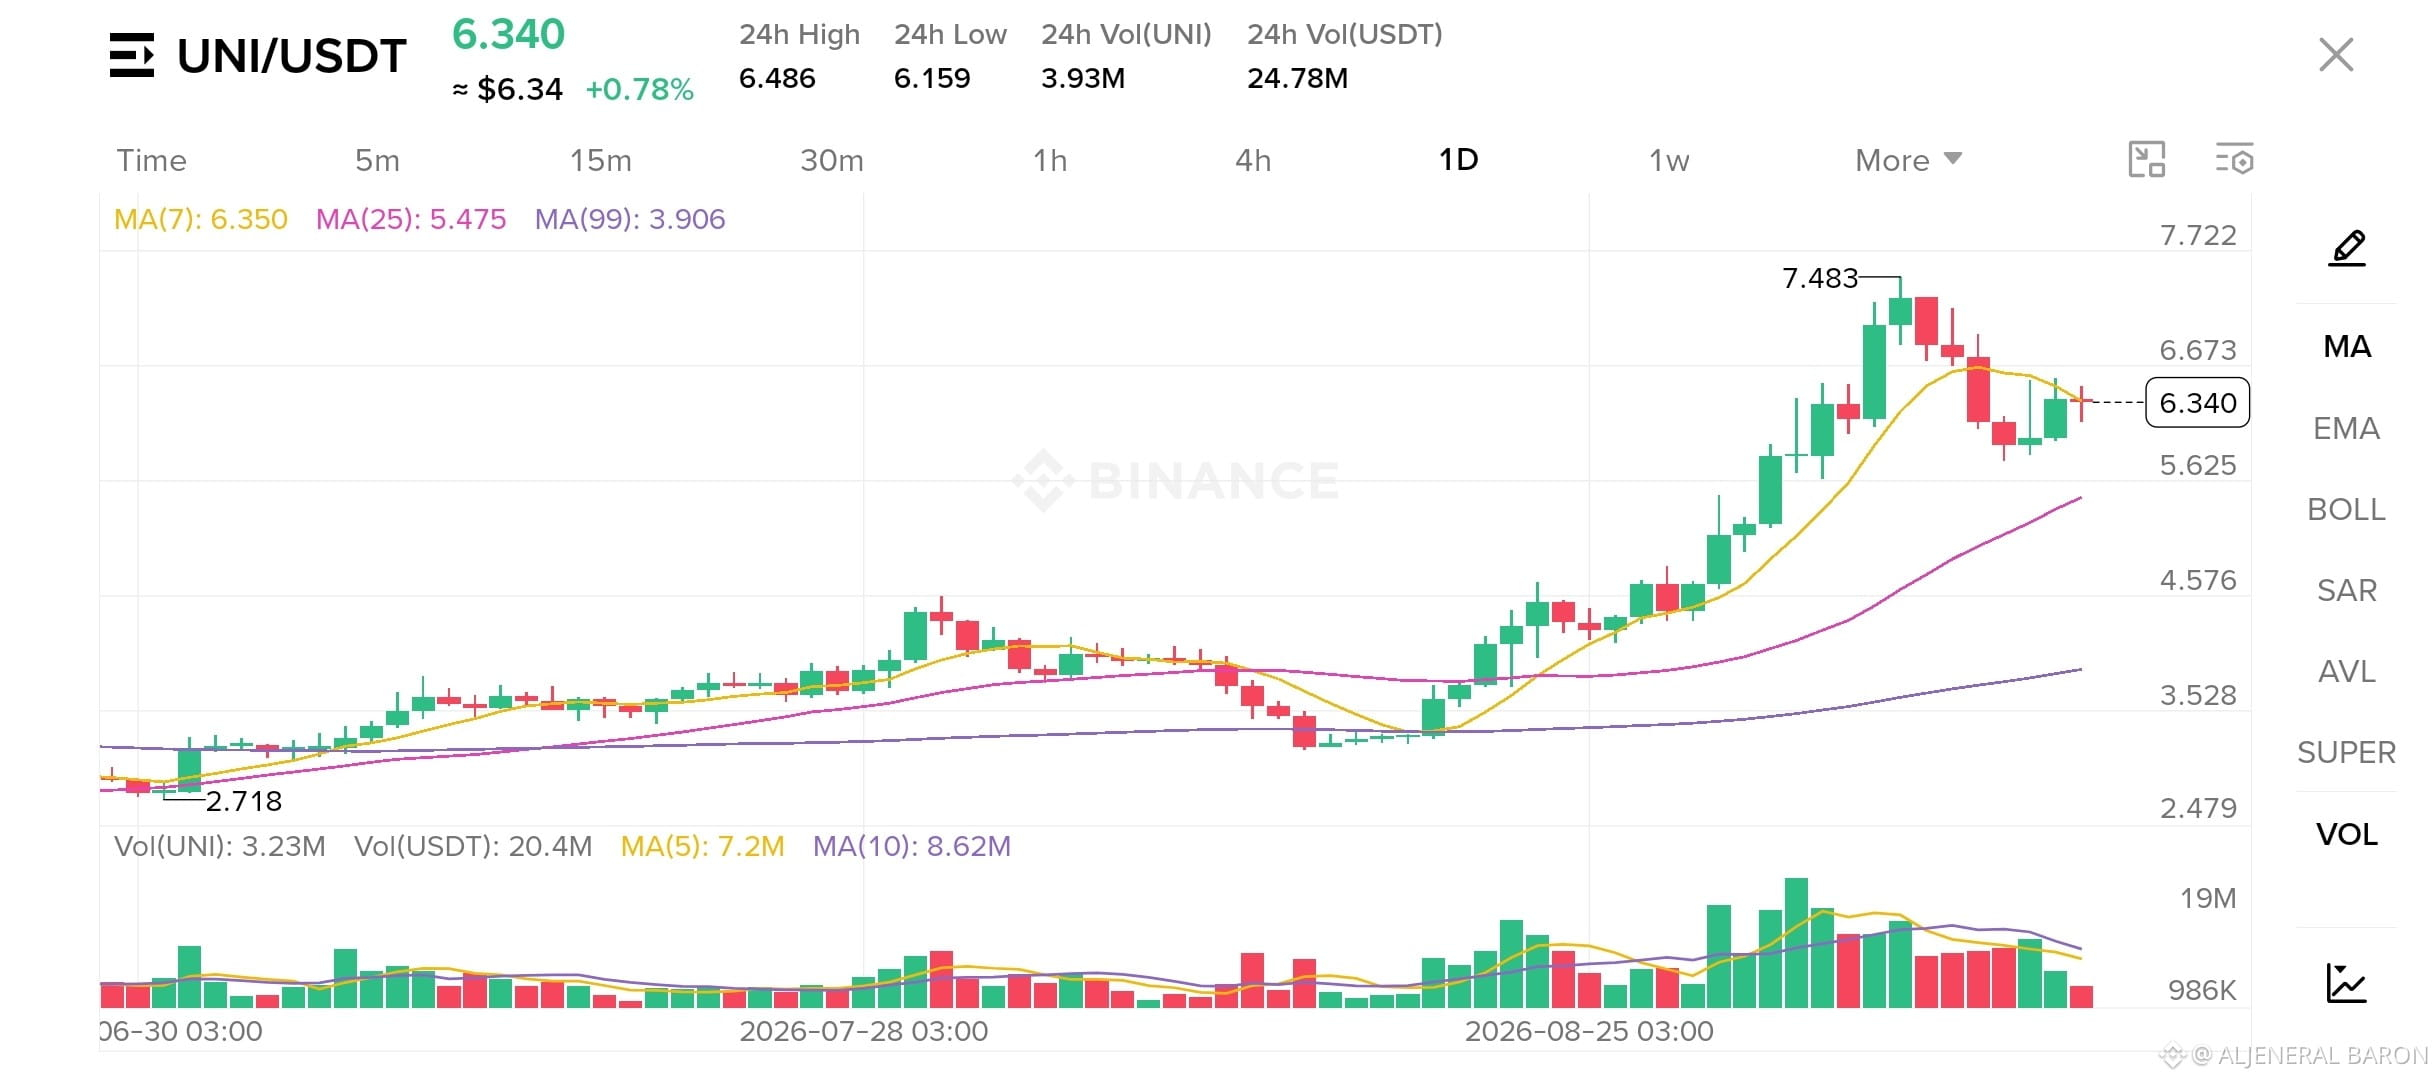Click the 6.340 current price marker
The image size is (2436, 1080).
[2197, 403]
